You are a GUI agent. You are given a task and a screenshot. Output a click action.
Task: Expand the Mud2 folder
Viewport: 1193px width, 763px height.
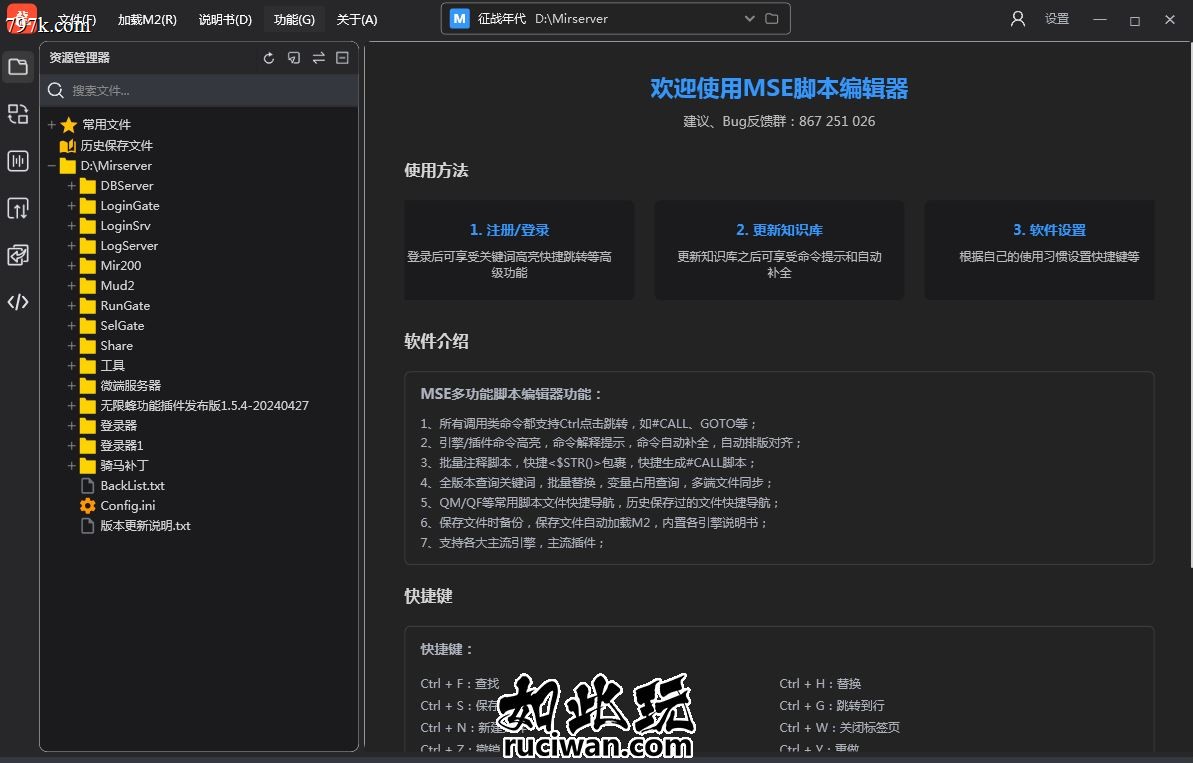[72, 285]
